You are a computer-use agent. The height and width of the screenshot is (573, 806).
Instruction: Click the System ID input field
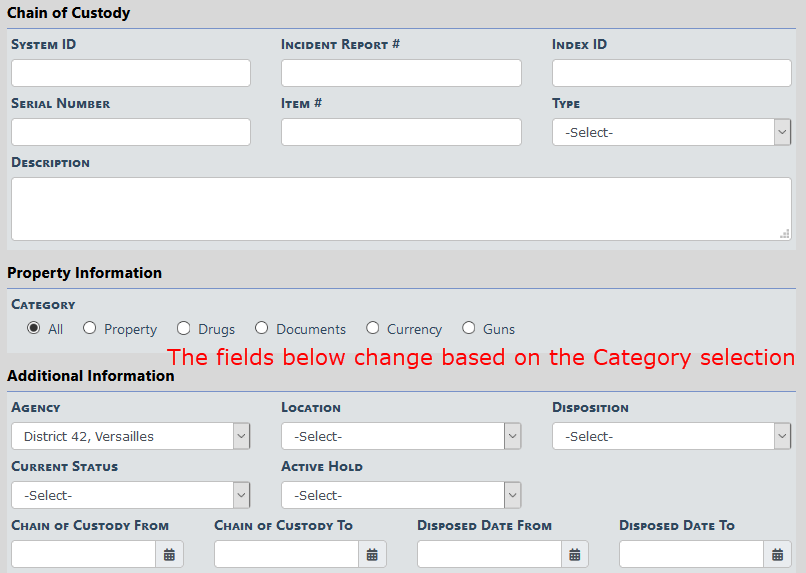[130, 73]
